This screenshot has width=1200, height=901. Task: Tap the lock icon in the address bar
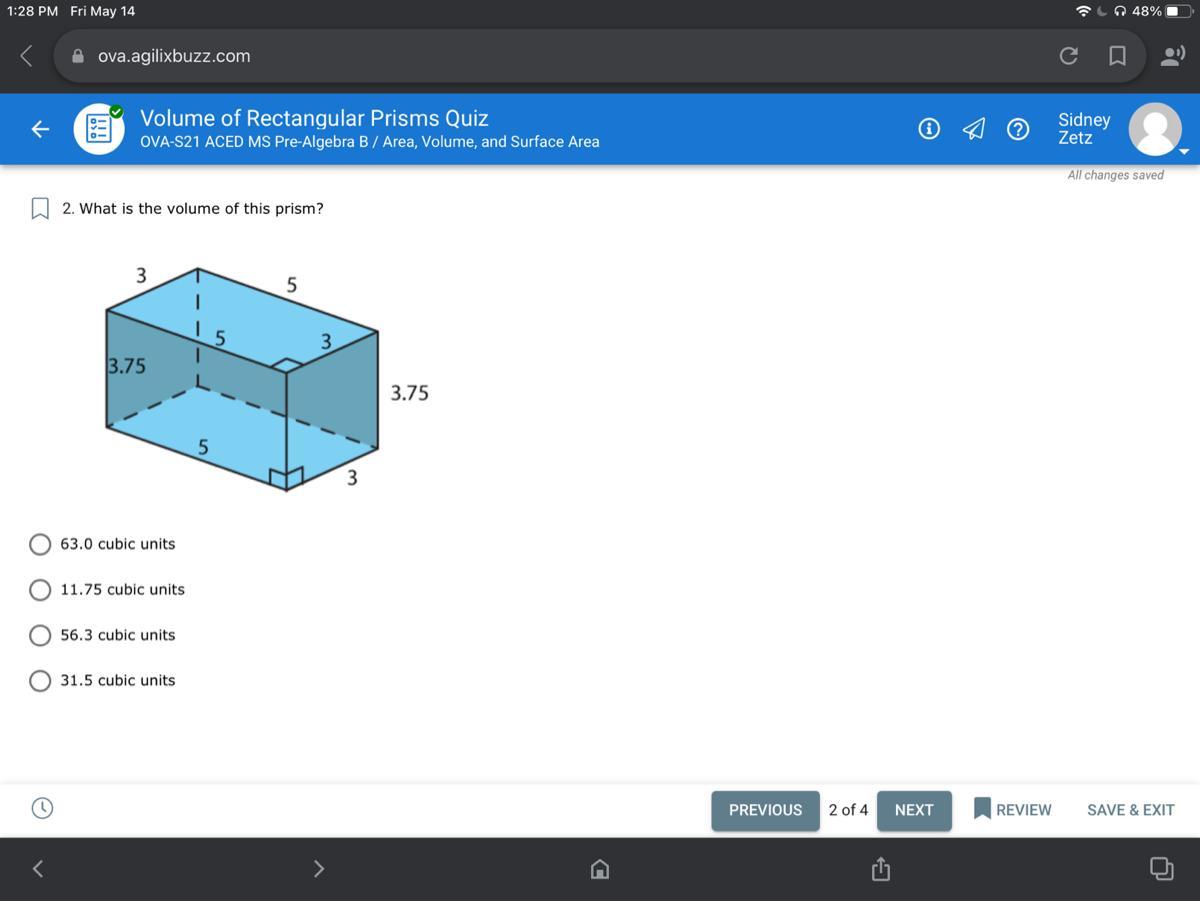click(x=78, y=57)
